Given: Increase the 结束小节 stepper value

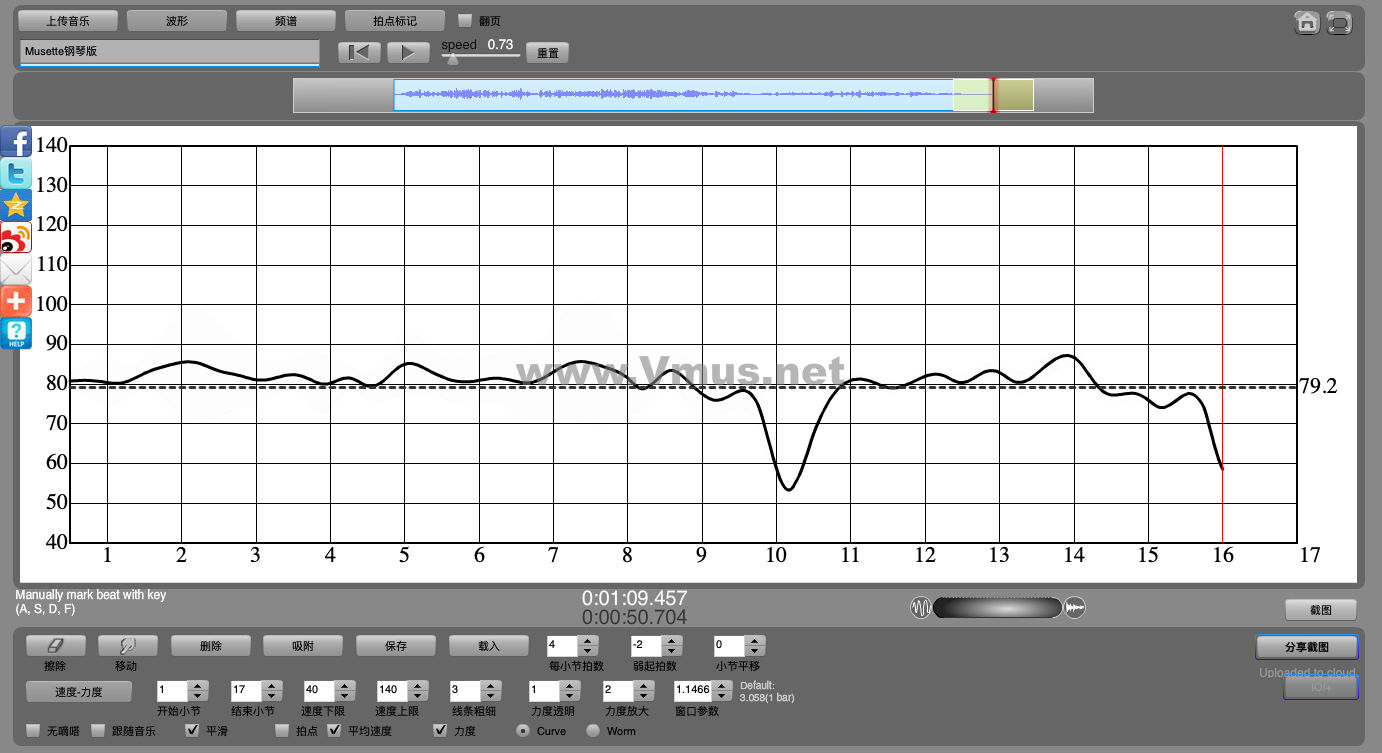Looking at the screenshot, I should (x=270, y=685).
